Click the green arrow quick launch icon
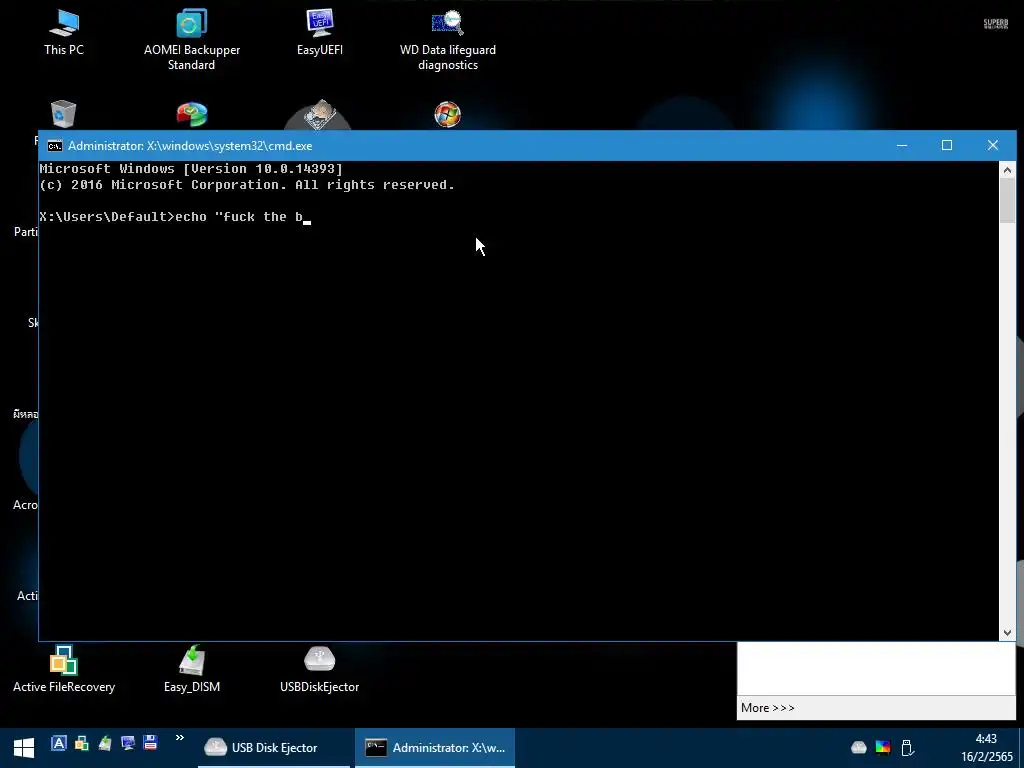Image resolution: width=1024 pixels, height=768 pixels. click(x=104, y=743)
